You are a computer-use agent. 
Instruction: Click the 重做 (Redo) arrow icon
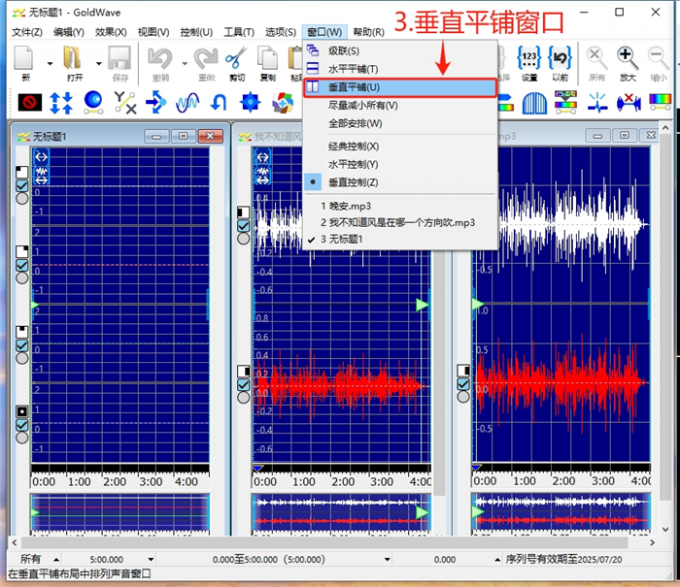206,59
